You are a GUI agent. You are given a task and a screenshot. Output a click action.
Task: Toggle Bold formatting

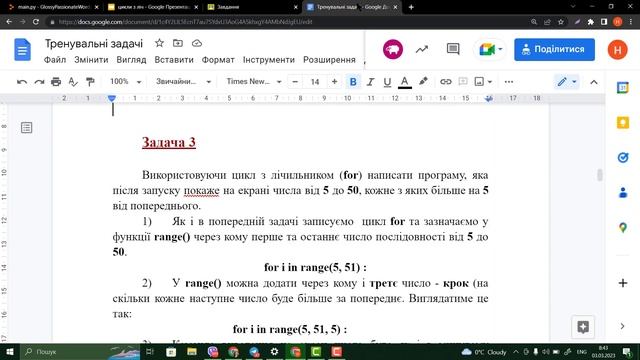coord(353,82)
